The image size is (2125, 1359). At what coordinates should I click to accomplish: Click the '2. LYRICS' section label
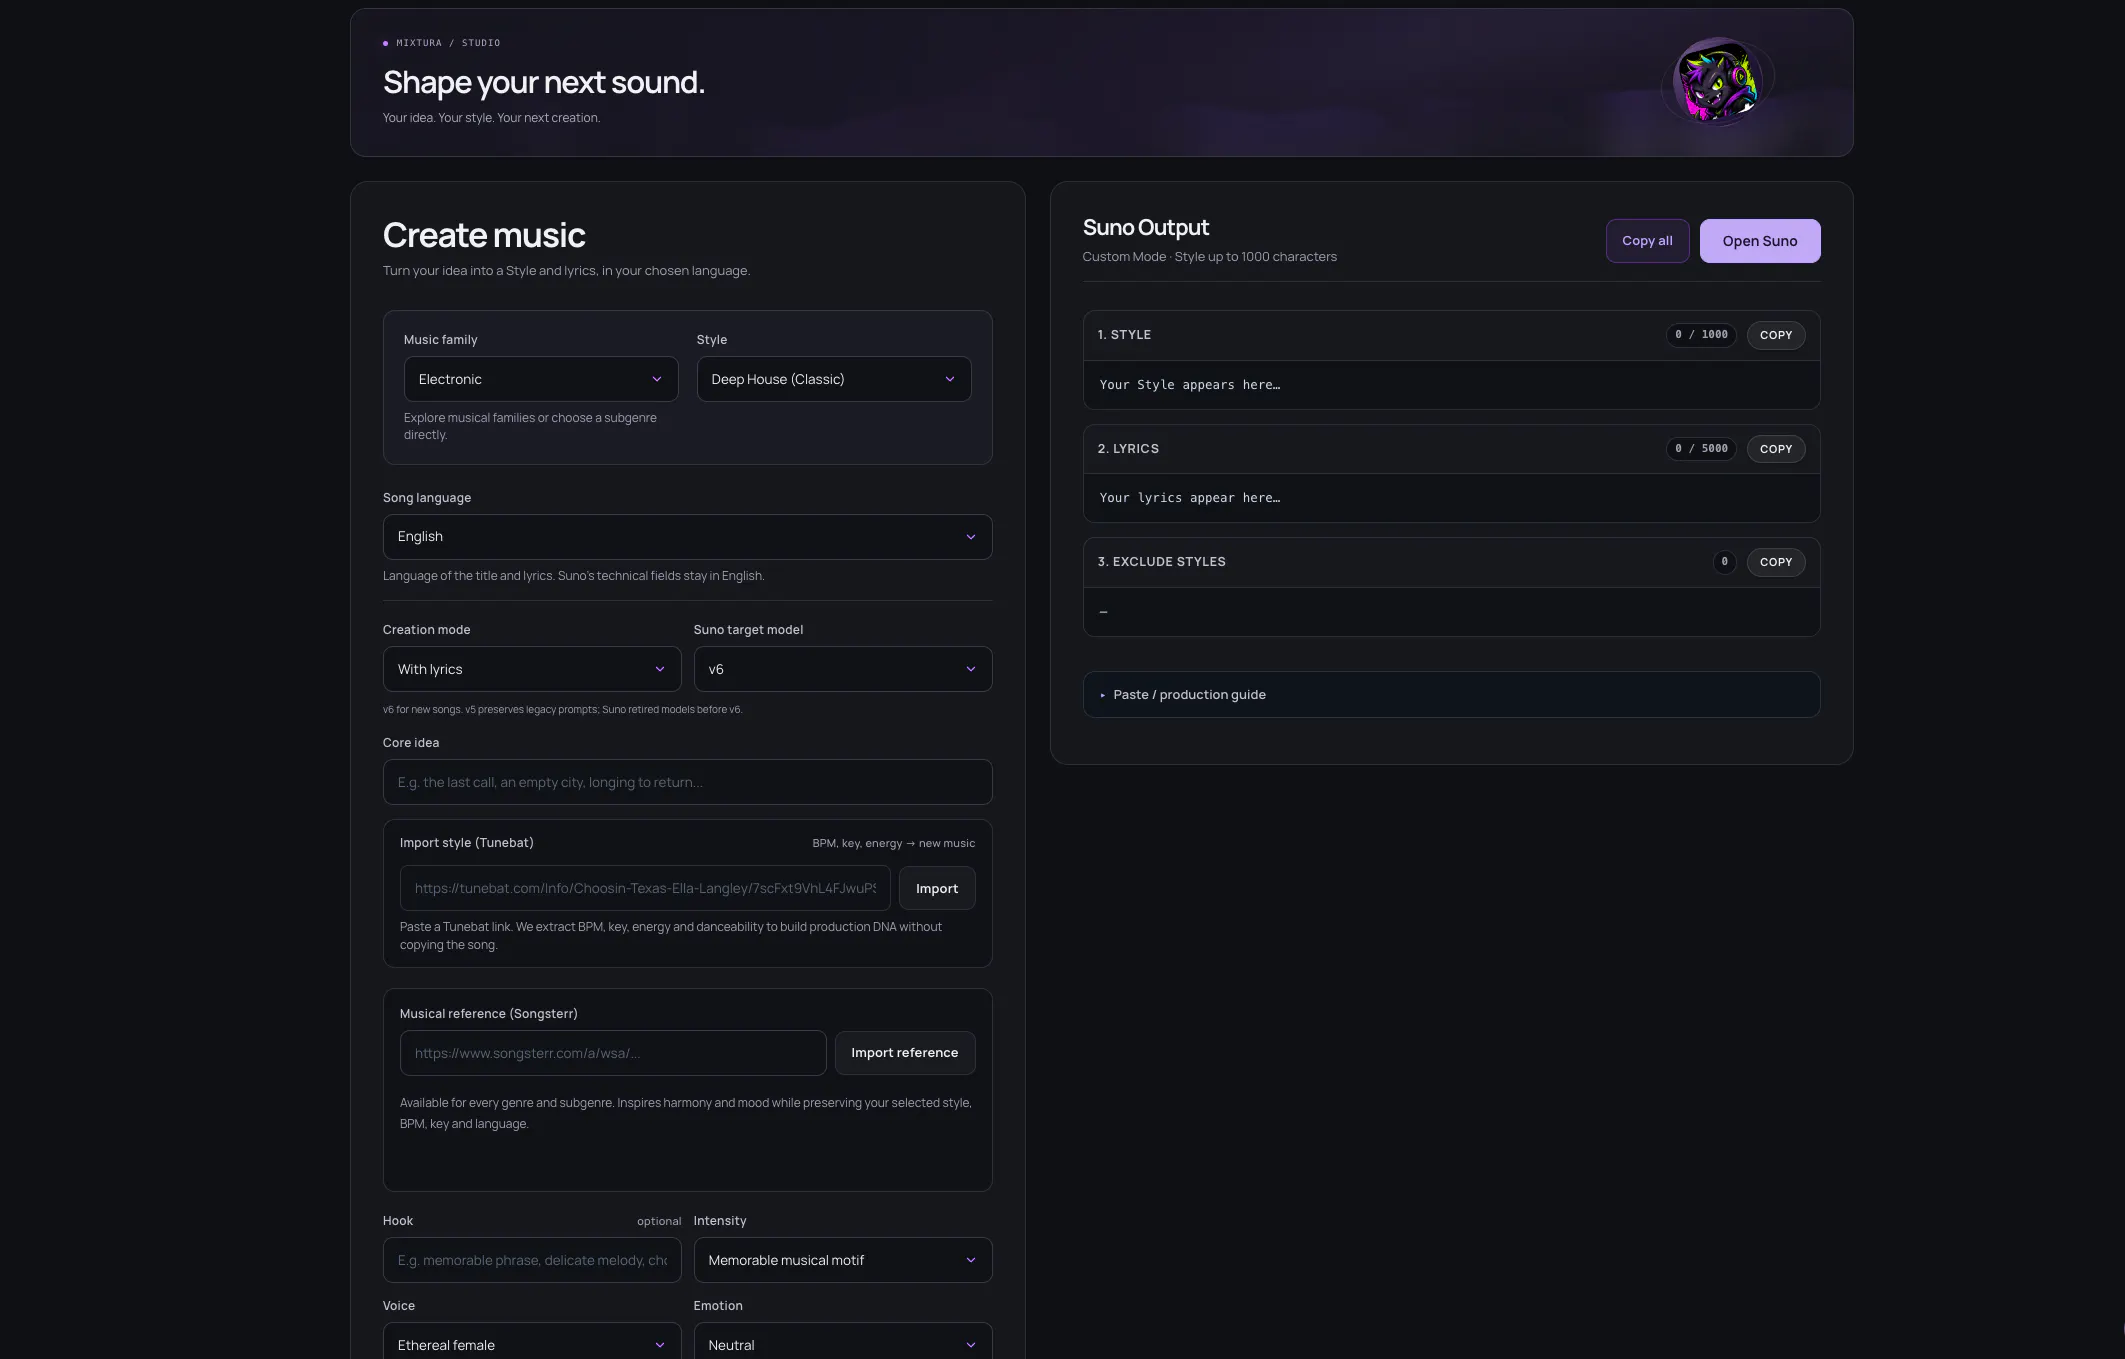pos(1128,449)
